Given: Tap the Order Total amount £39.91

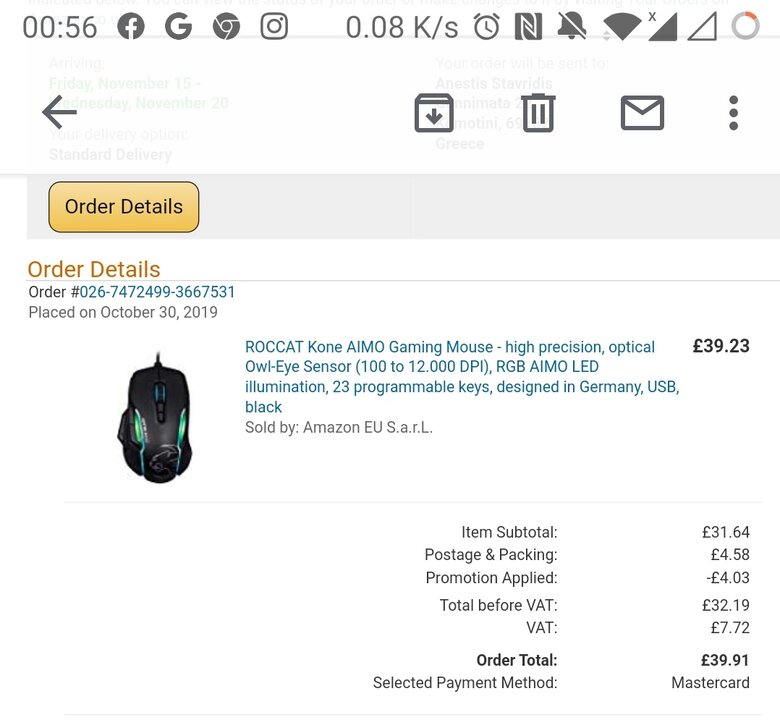Looking at the screenshot, I should (725, 660).
